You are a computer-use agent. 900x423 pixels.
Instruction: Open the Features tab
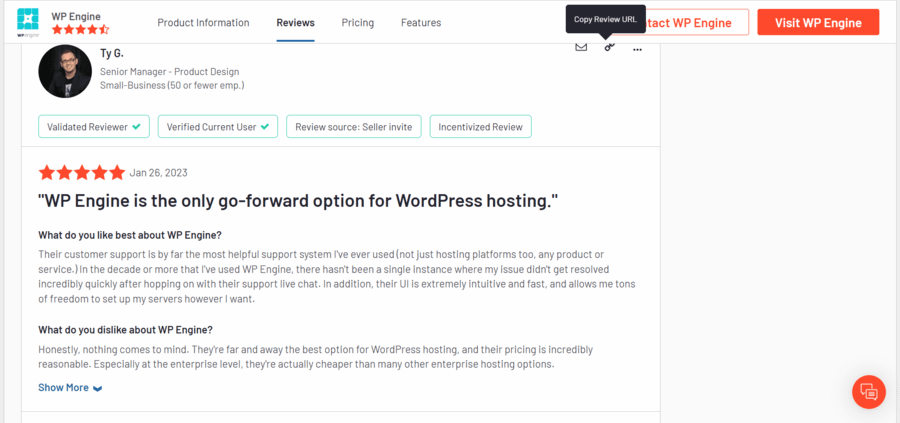[x=421, y=22]
